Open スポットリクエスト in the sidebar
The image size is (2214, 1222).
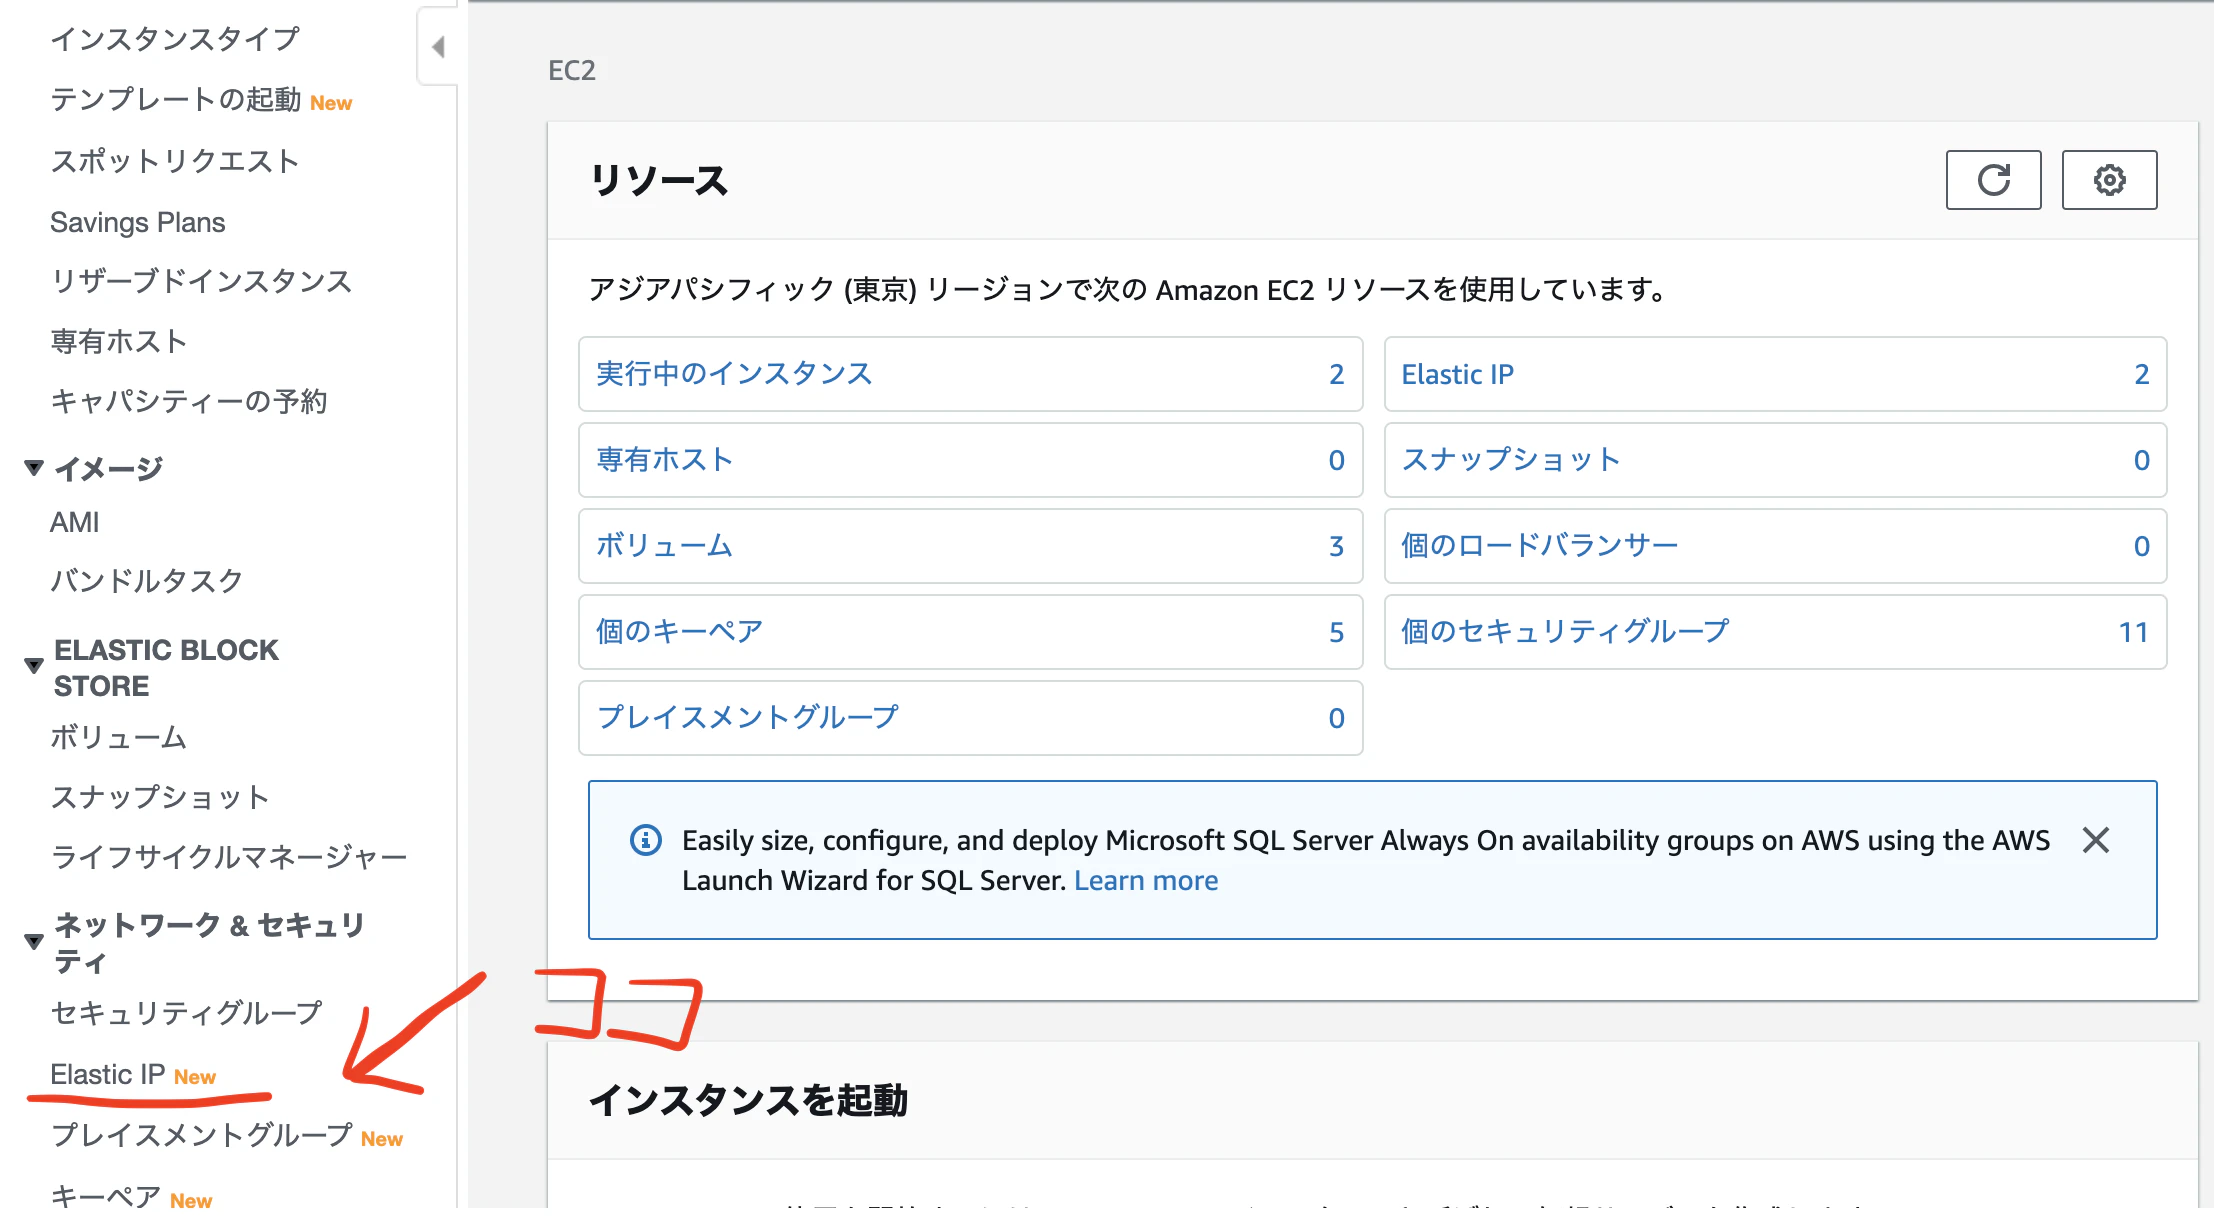(175, 161)
